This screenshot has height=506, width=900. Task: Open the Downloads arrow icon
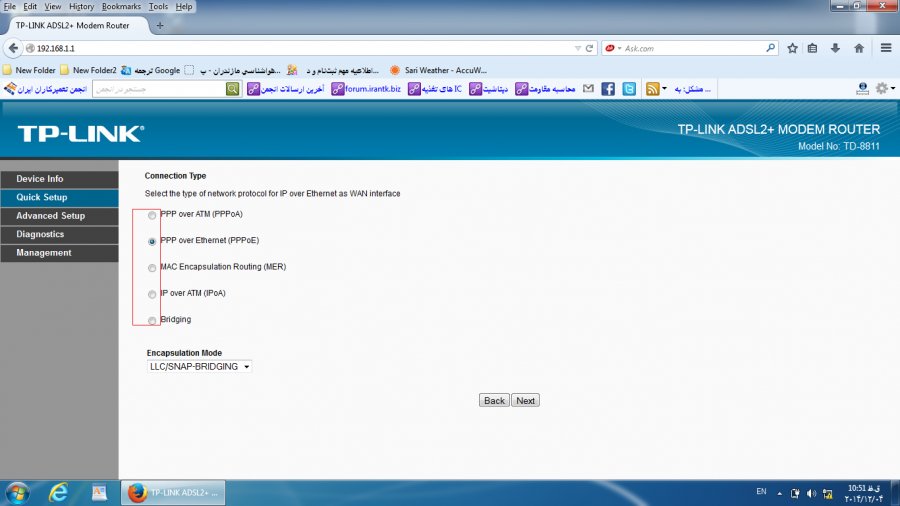835,48
